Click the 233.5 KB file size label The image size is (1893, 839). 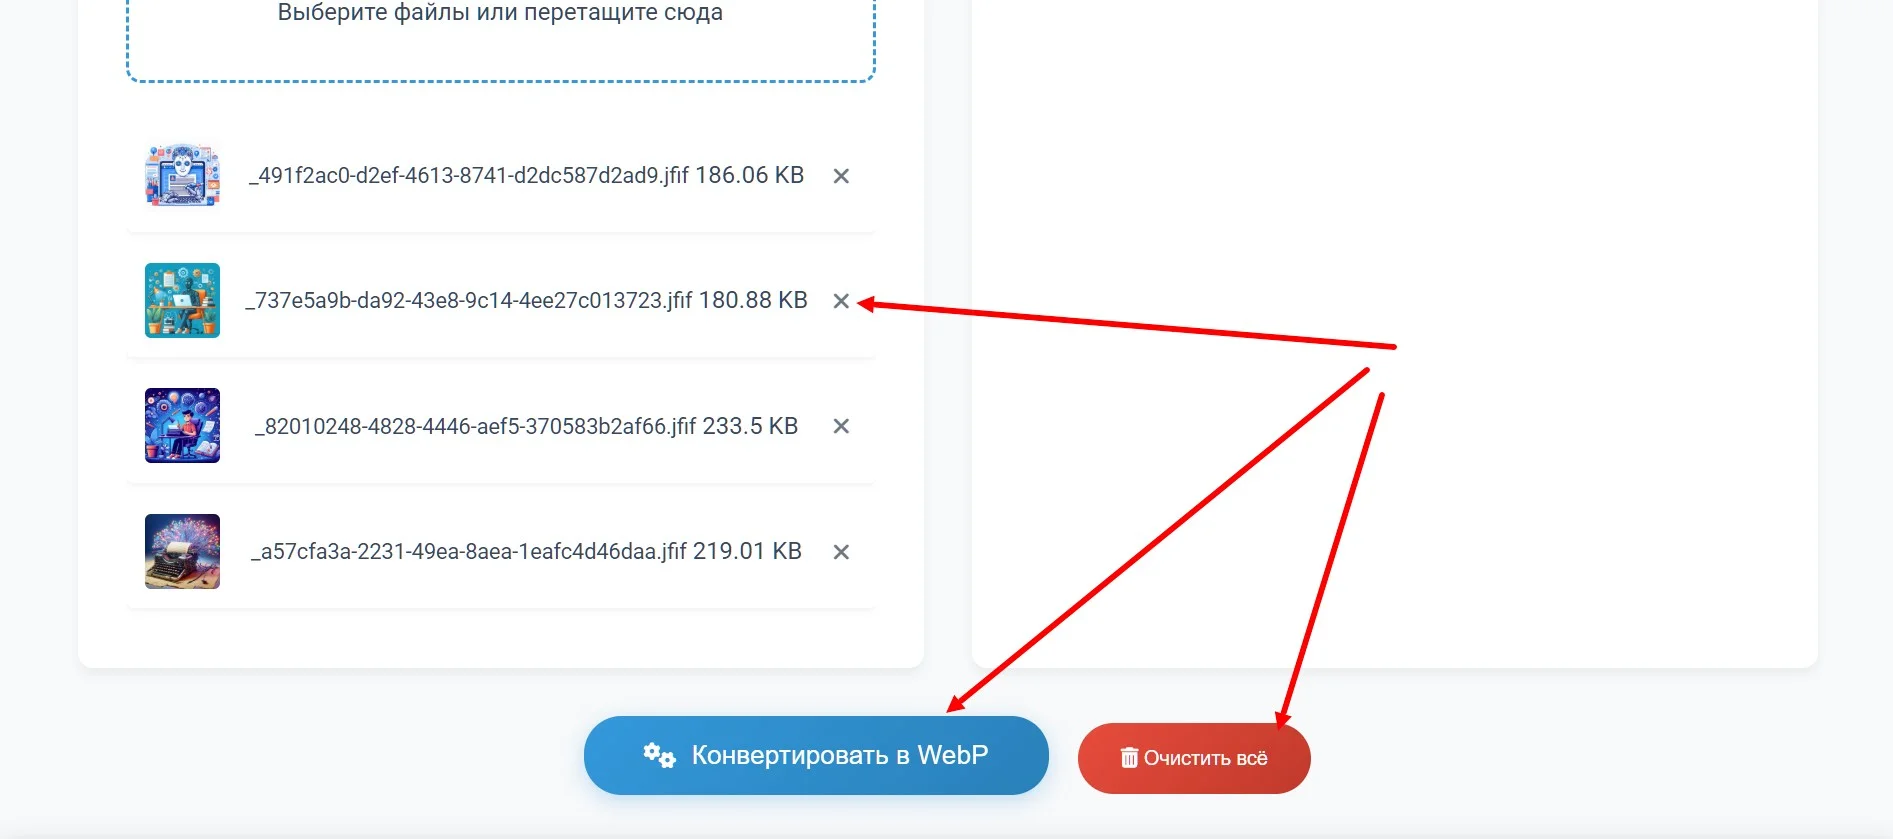tap(750, 426)
